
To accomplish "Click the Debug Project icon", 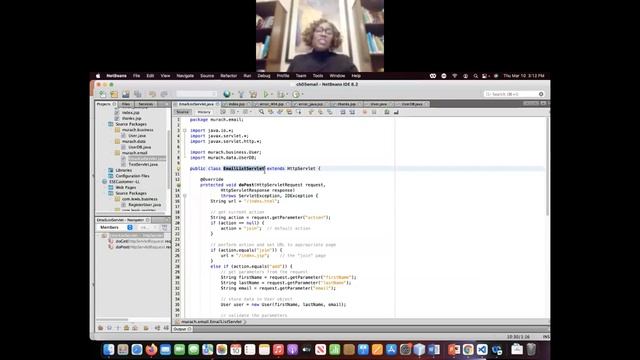I will click(280, 94).
